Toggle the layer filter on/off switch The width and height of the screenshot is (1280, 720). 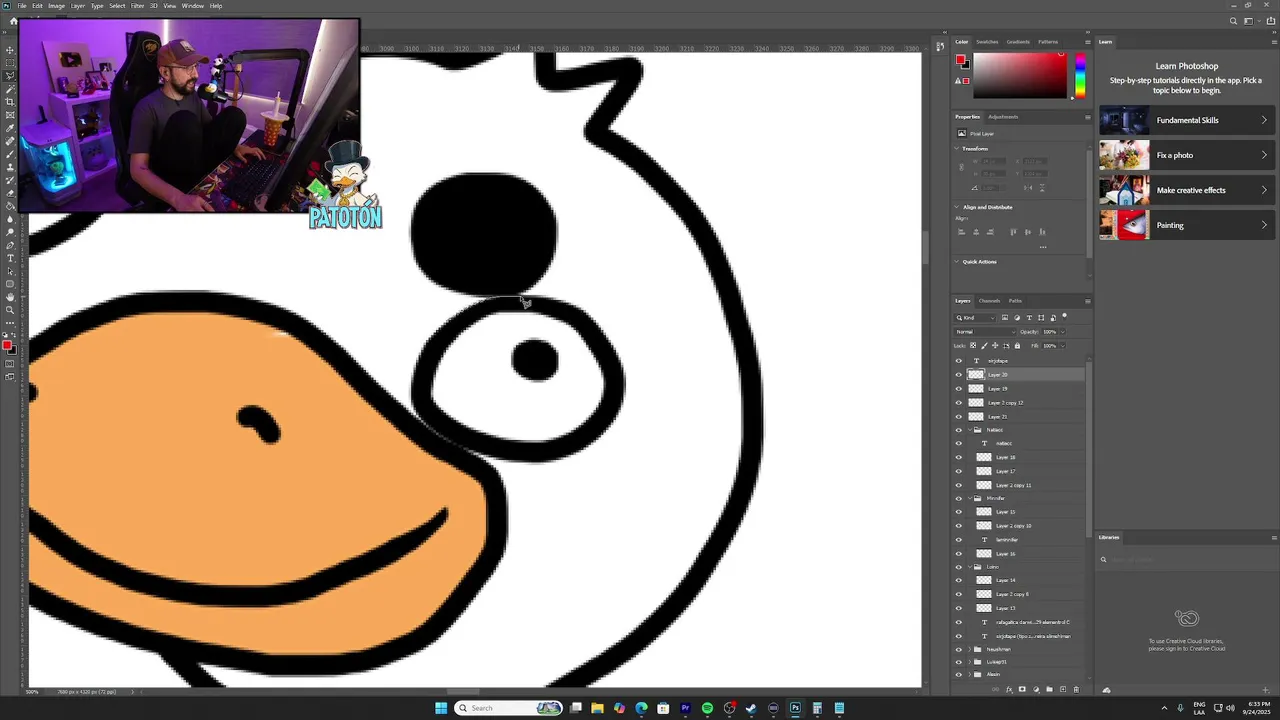pos(1064,317)
